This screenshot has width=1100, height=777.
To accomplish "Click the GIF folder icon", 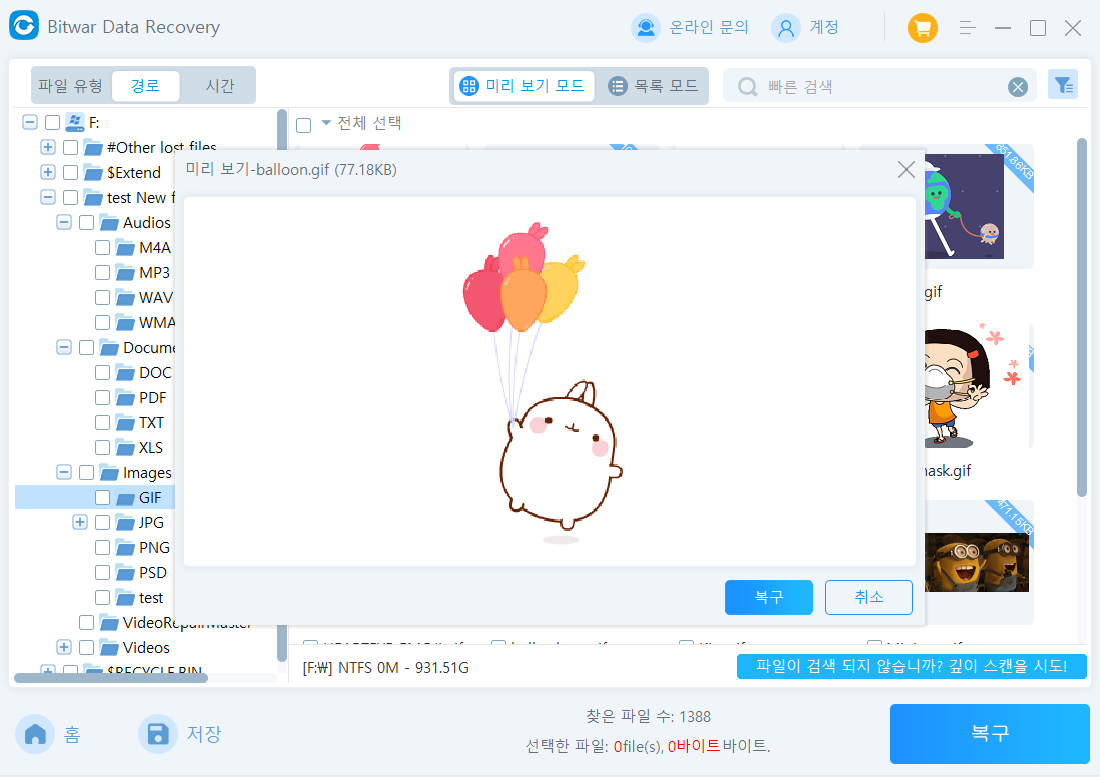I will click(x=126, y=498).
